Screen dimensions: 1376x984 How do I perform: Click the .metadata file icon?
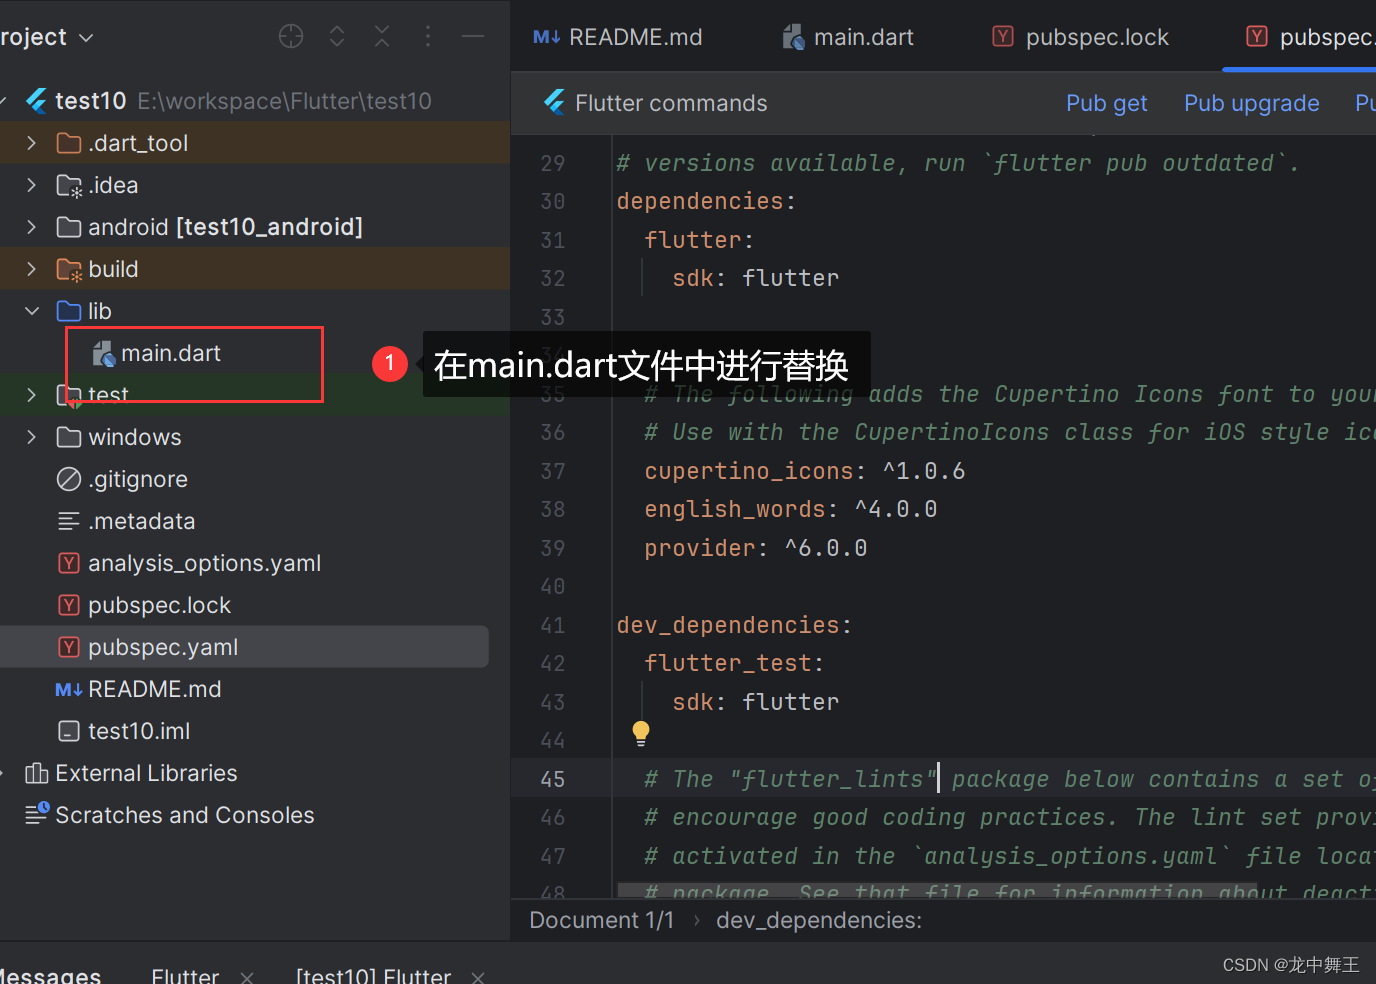coord(69,521)
